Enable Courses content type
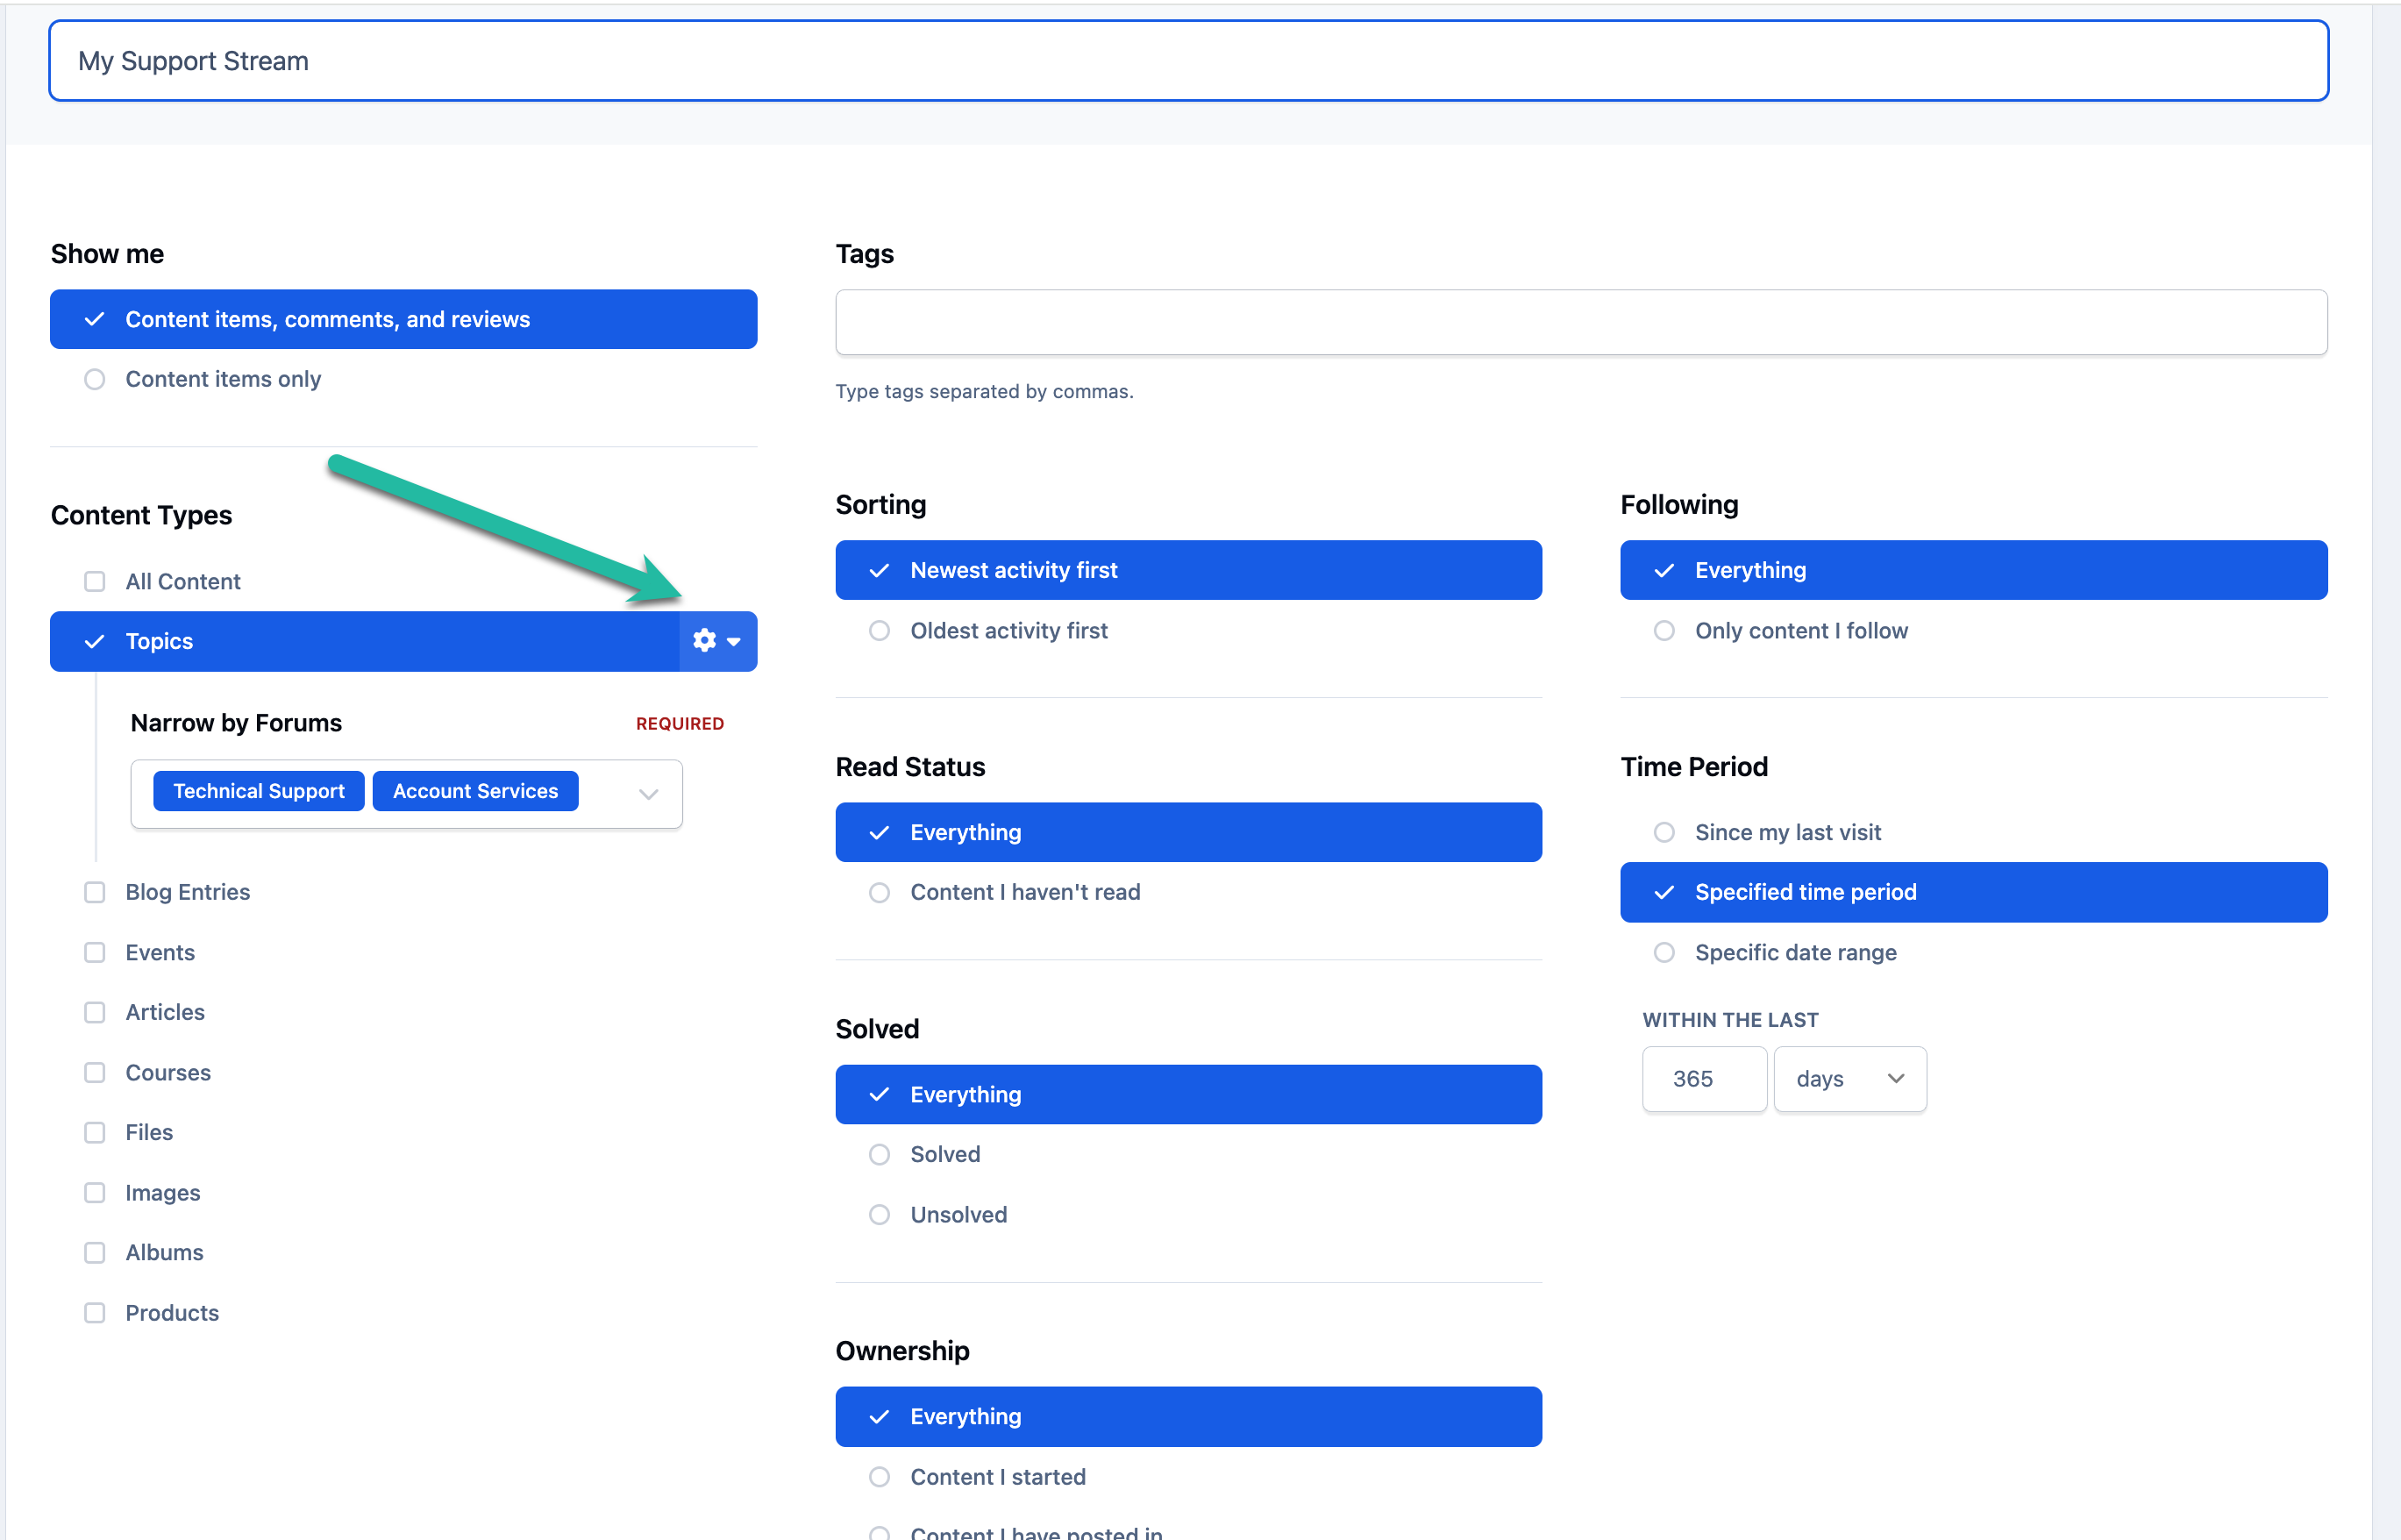This screenshot has height=1540, width=2401. tap(94, 1072)
